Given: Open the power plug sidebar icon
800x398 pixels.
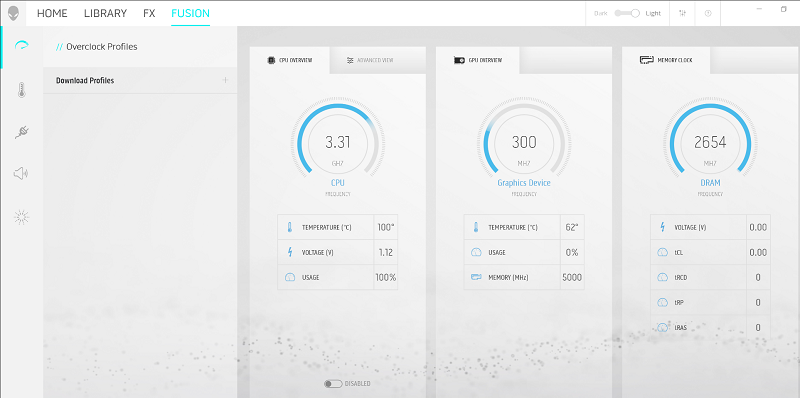Looking at the screenshot, I should 21,133.
